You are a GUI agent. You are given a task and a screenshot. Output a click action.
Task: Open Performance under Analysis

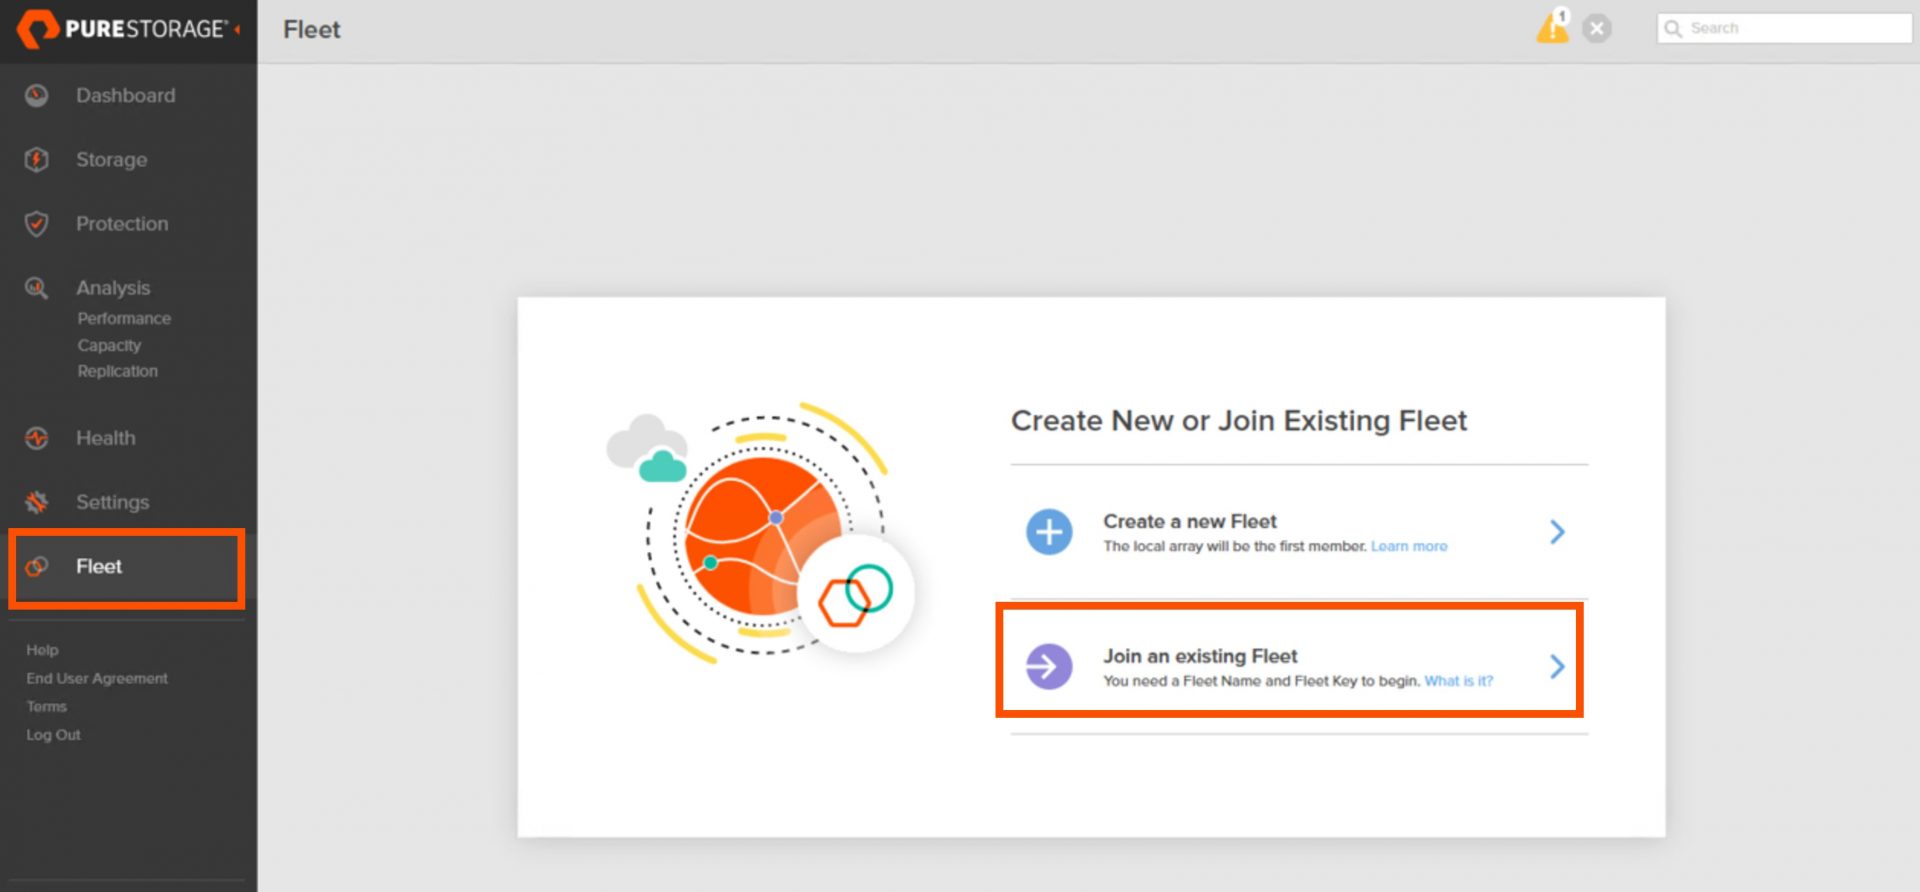(124, 318)
